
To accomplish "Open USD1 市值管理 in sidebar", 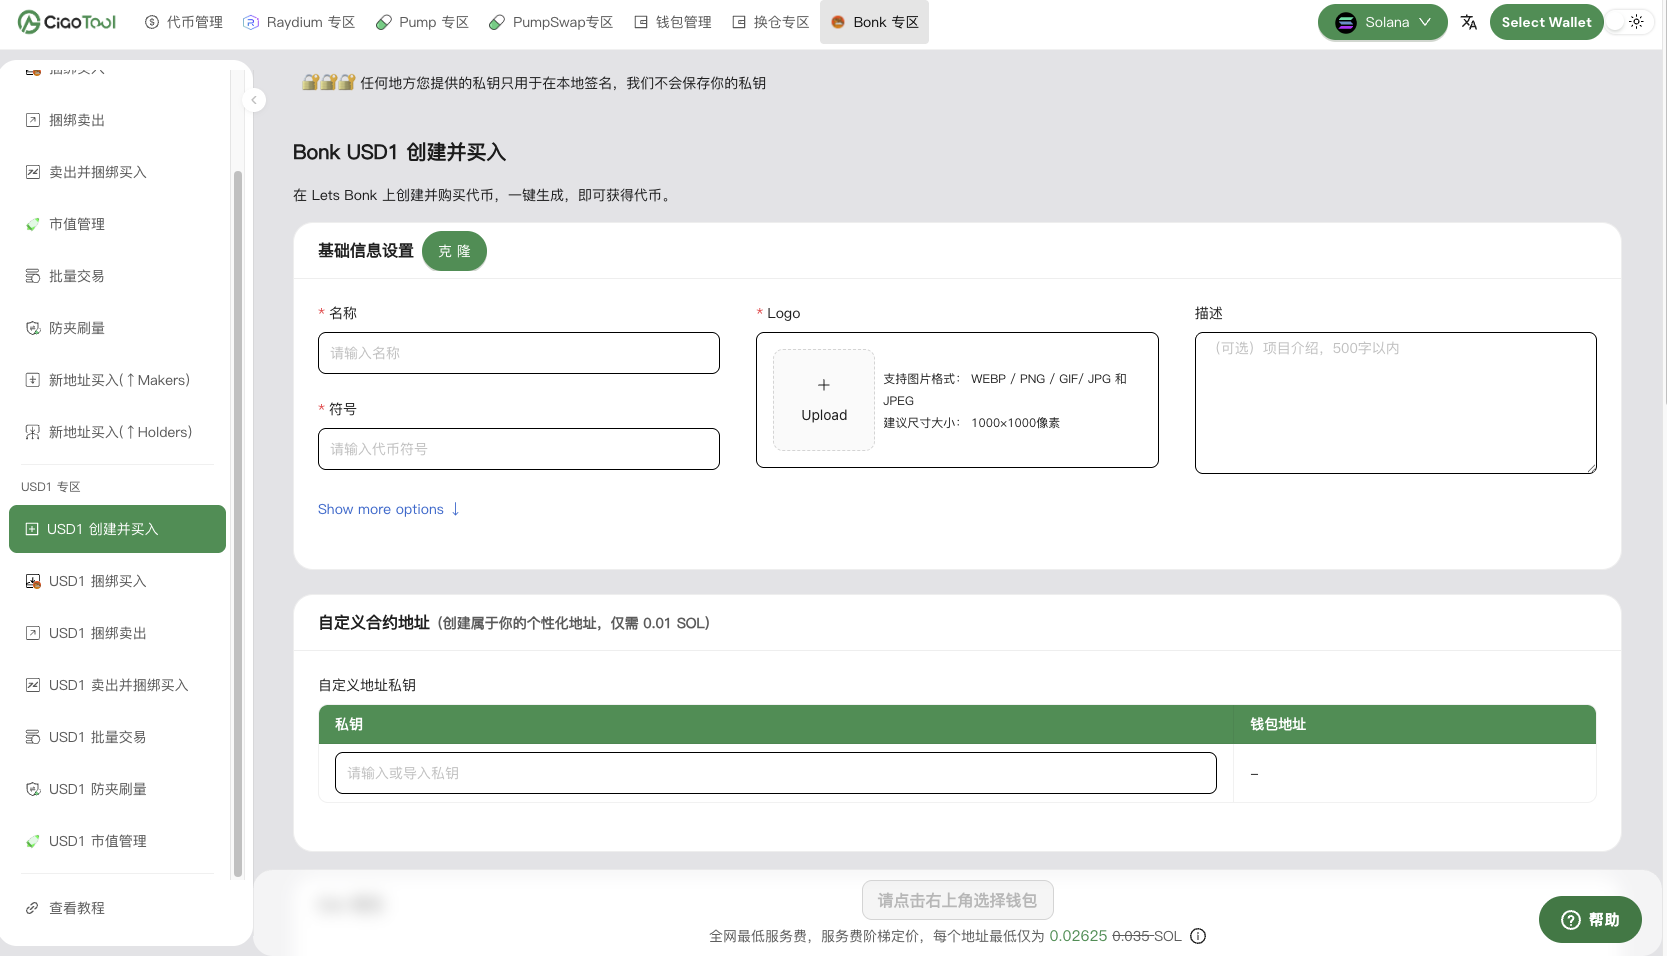I will pos(97,841).
